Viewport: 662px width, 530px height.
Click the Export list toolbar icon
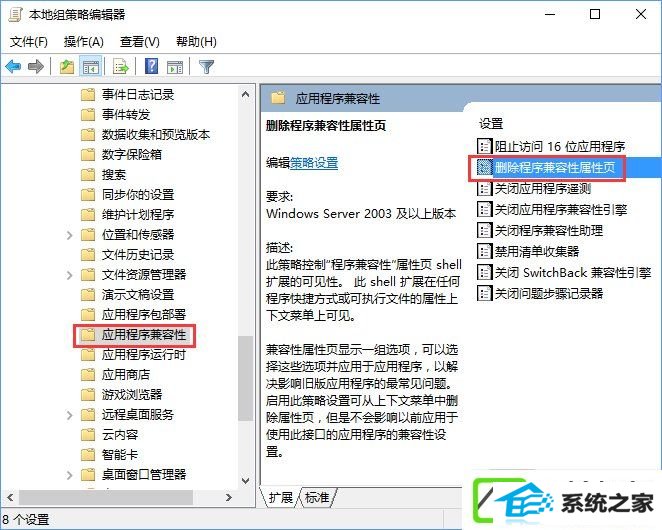(x=121, y=66)
